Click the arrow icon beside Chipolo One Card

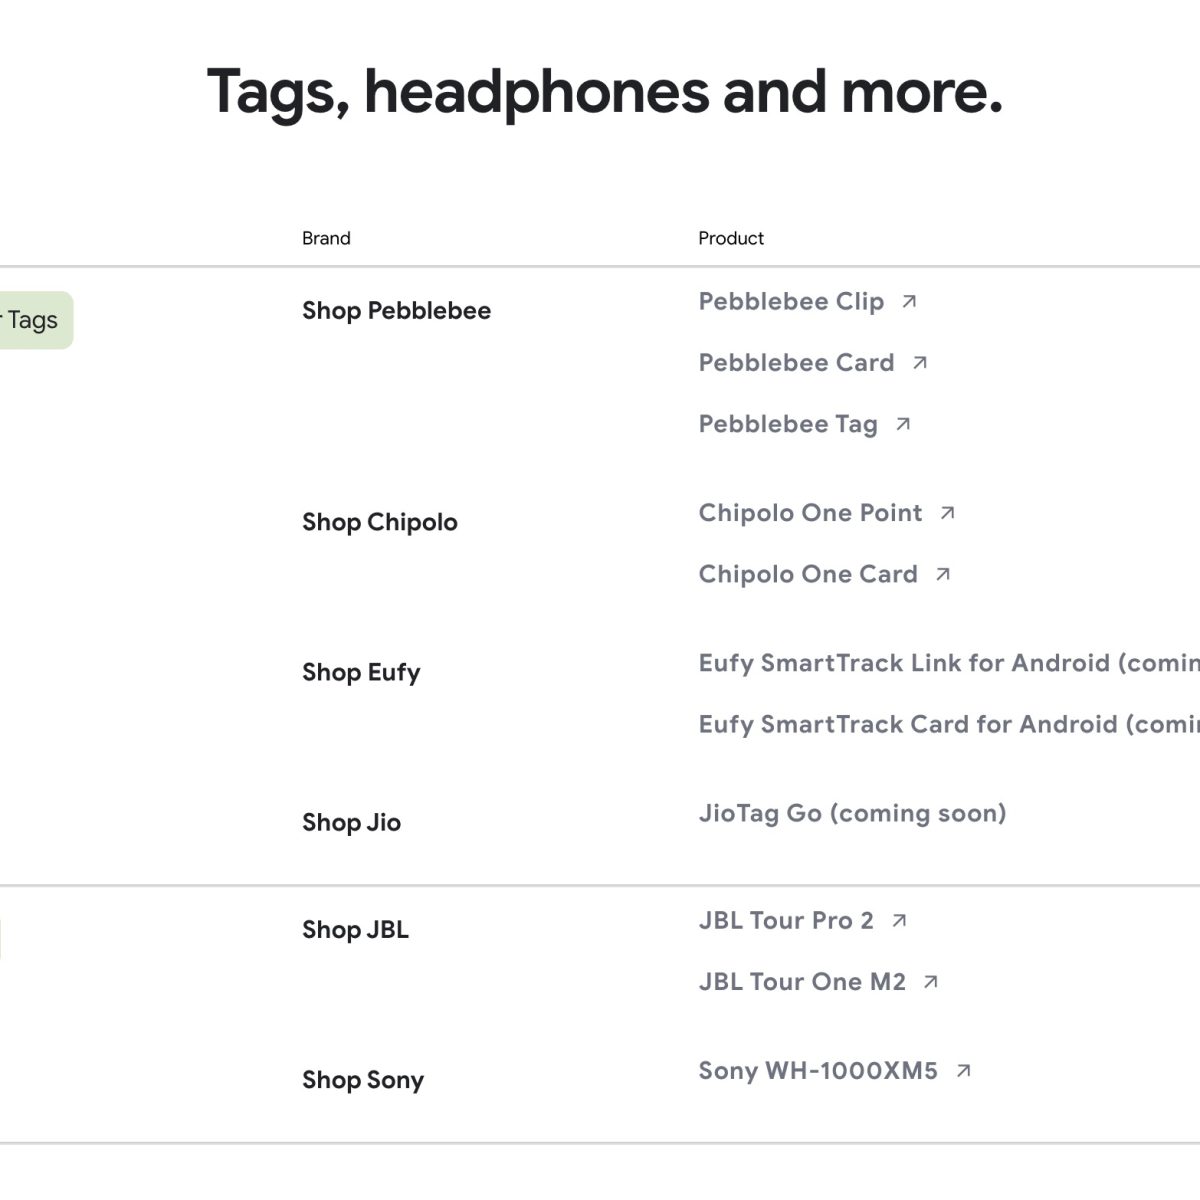click(x=942, y=574)
